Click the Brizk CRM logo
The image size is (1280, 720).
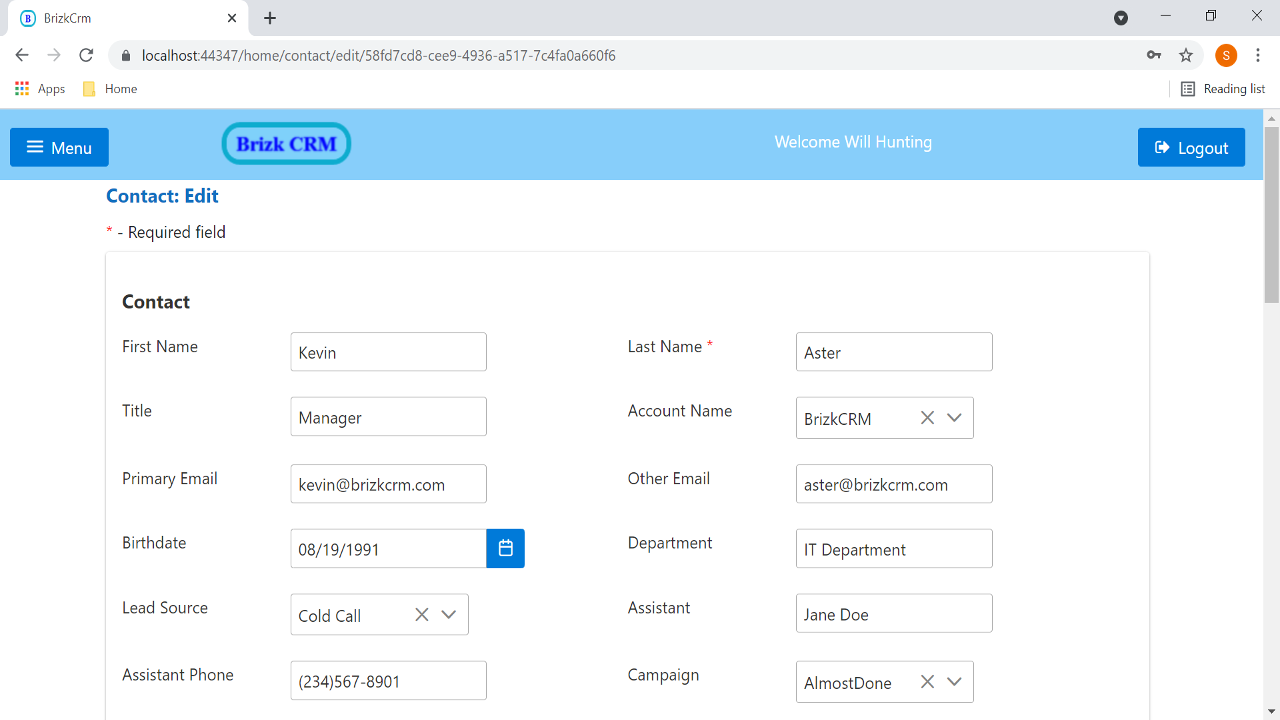point(287,144)
